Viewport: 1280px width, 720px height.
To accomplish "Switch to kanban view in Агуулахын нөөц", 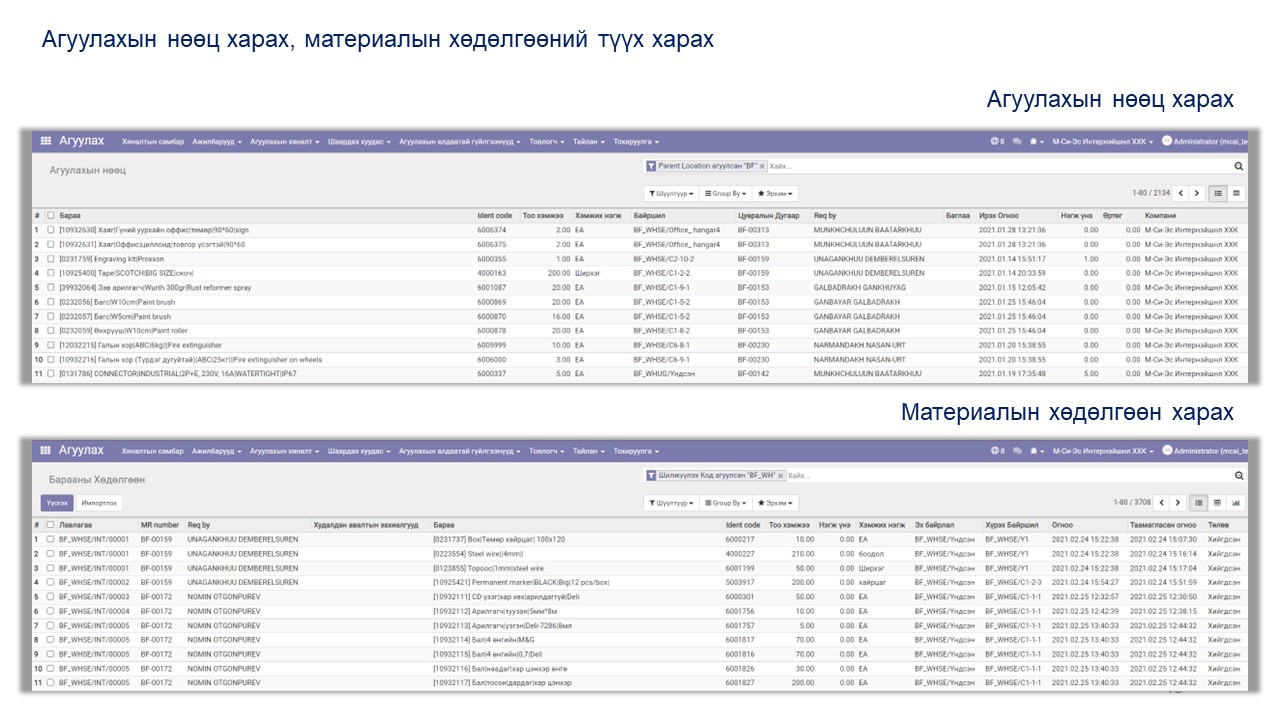I will pos(1236,193).
